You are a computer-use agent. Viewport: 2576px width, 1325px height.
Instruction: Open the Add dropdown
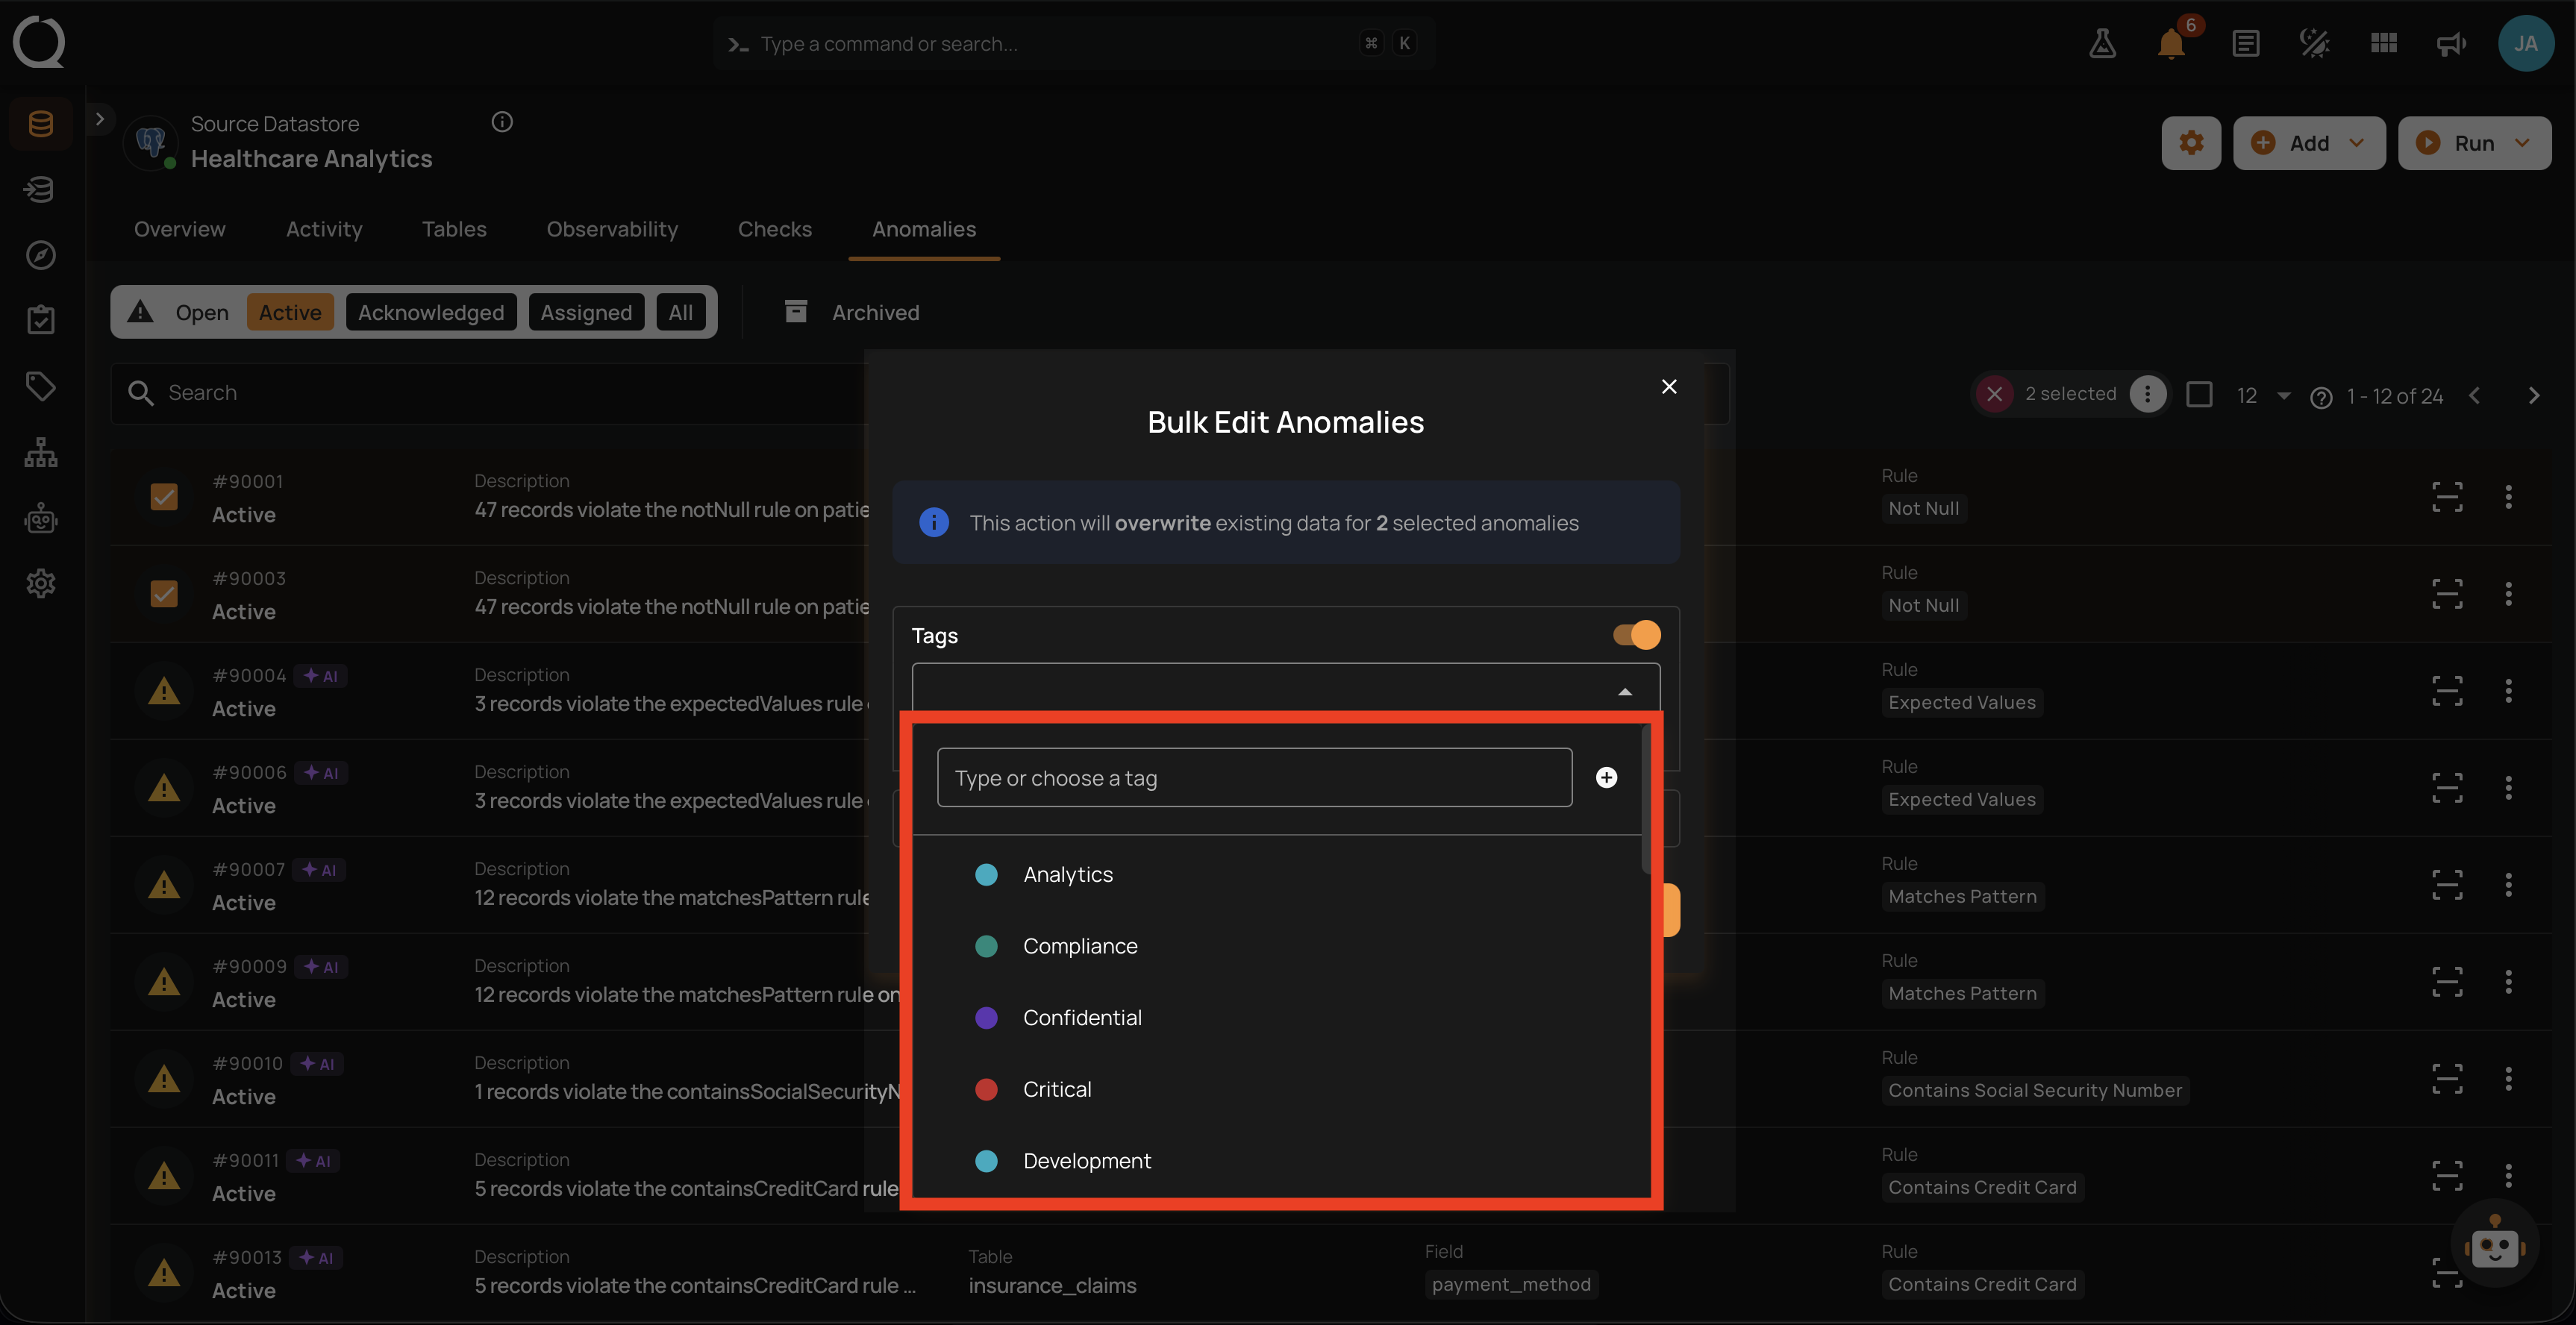pos(2309,143)
